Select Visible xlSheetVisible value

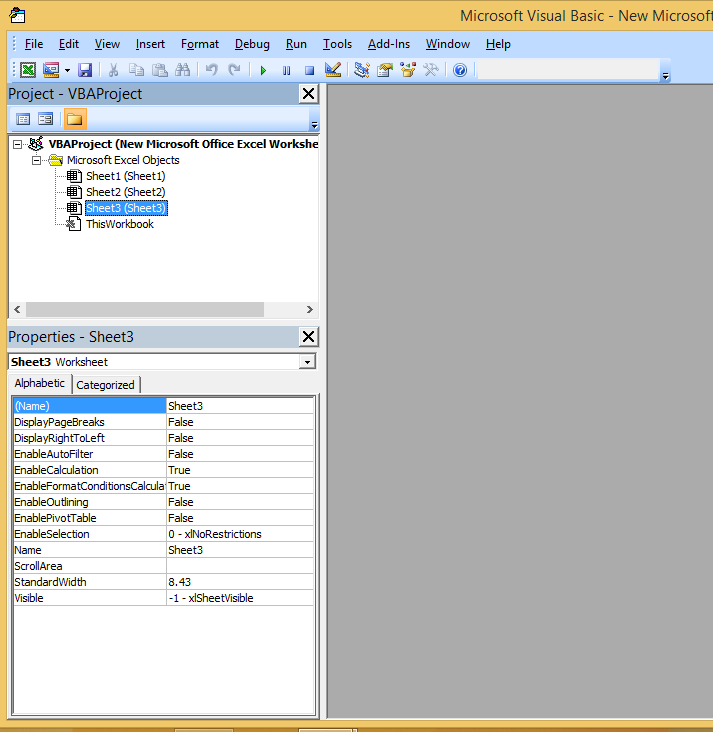tap(240, 598)
